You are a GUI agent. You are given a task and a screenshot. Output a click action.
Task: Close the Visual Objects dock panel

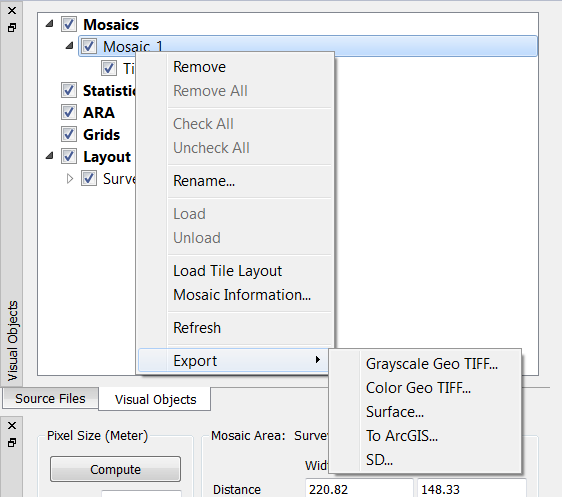[12, 11]
